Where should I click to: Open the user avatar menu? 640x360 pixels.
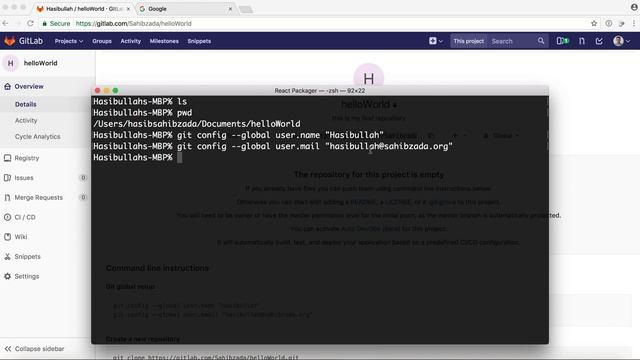tap(622, 41)
